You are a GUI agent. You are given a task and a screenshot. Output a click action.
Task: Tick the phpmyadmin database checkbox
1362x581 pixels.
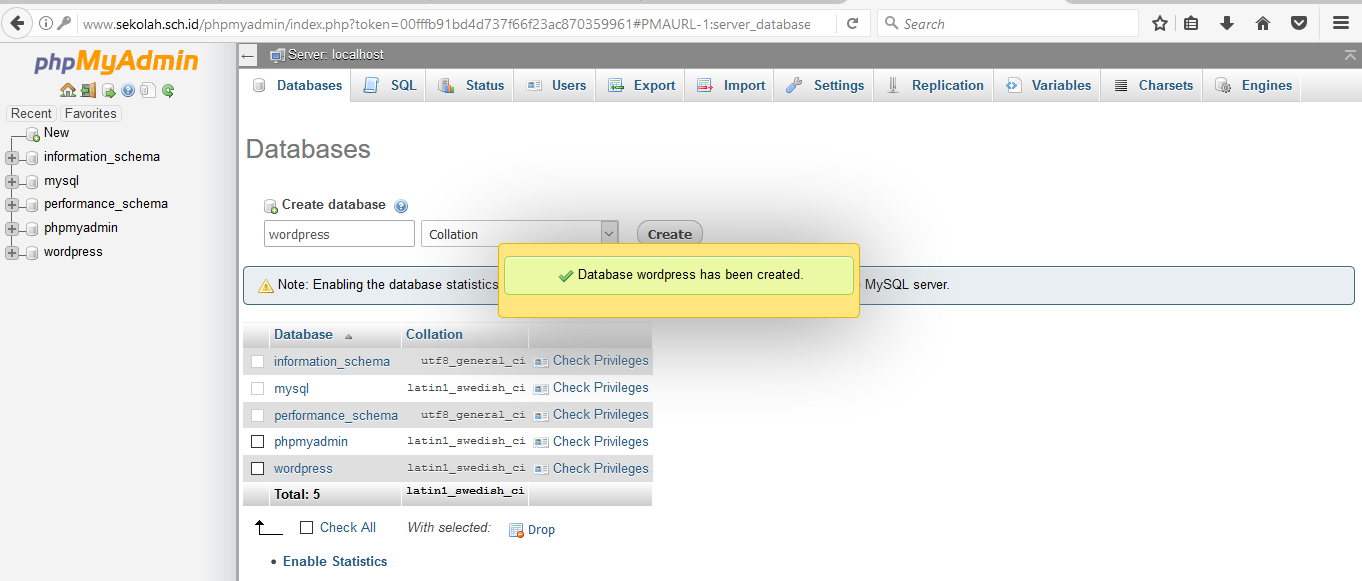coord(257,441)
